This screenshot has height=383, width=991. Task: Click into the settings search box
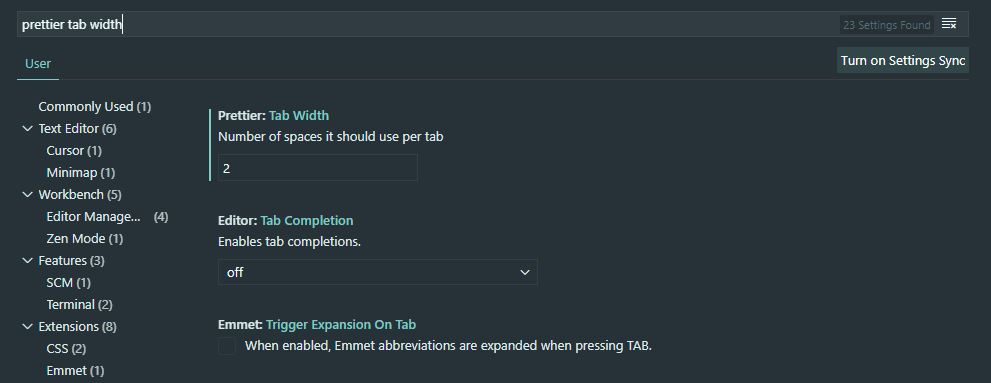coord(430,25)
